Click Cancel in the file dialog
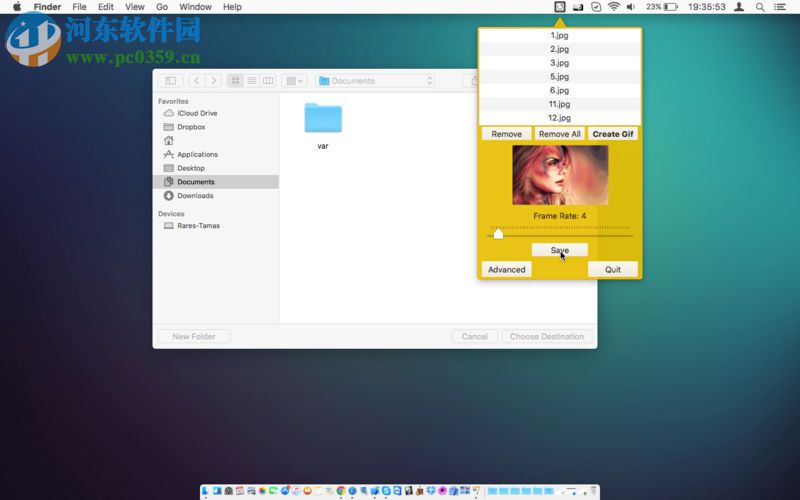The height and width of the screenshot is (500, 800). click(x=474, y=336)
